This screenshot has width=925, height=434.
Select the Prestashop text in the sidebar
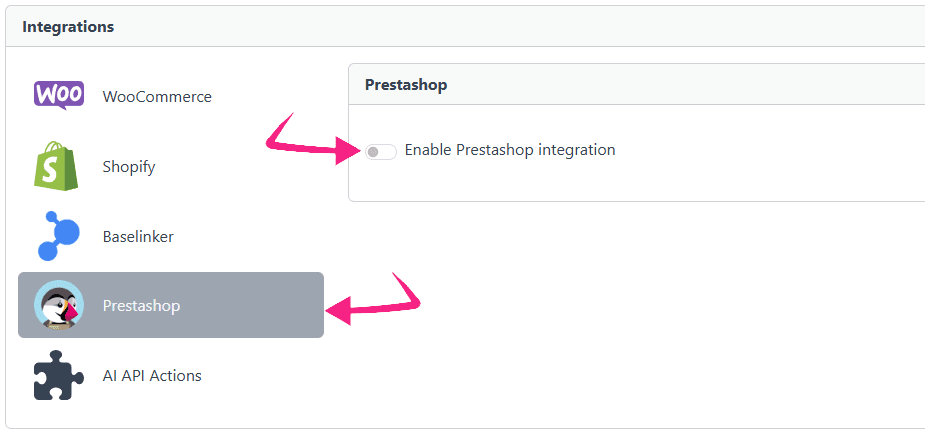point(141,305)
